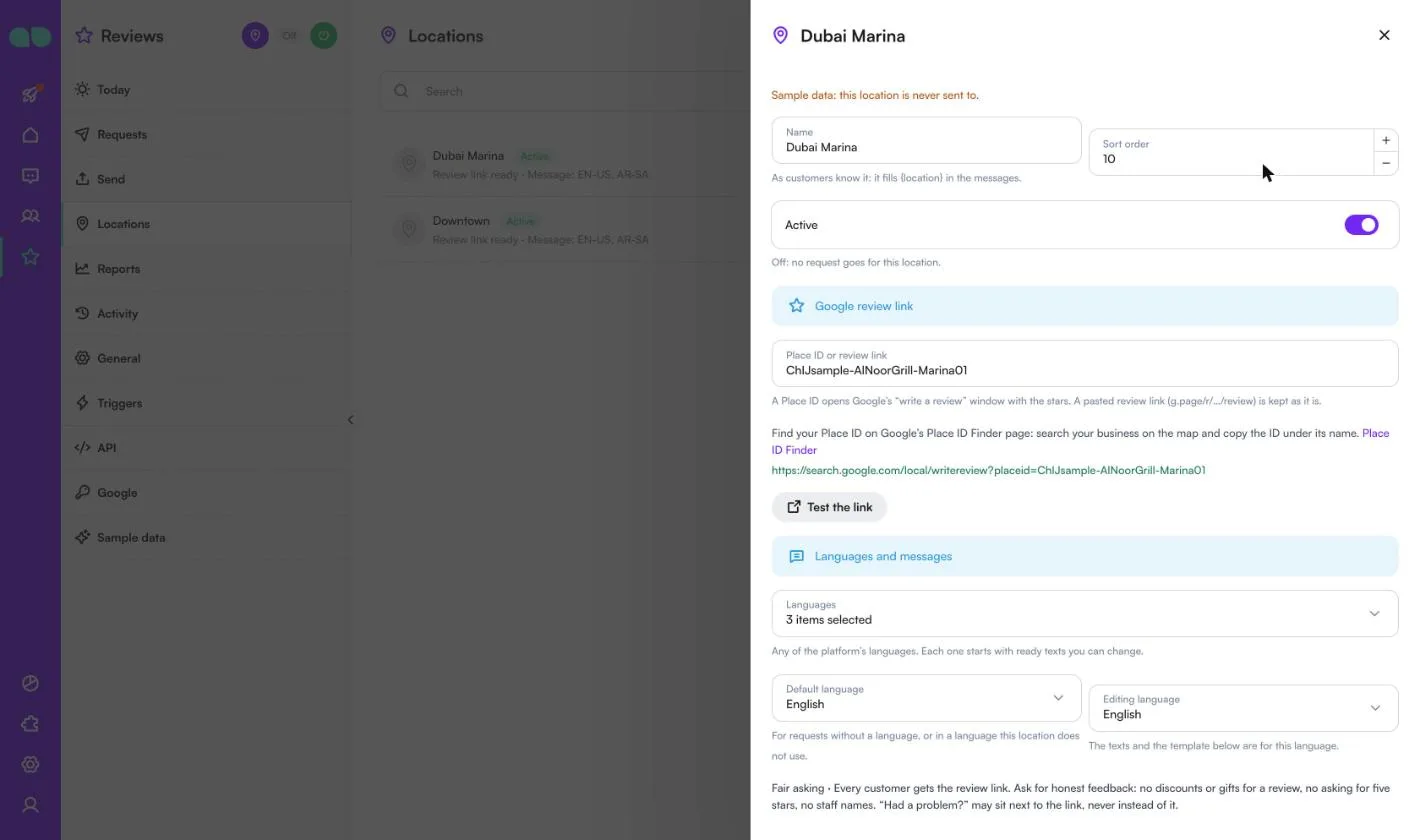Decrease the Sort order with the minus button
This screenshot has width=1420, height=840.
tap(1386, 163)
